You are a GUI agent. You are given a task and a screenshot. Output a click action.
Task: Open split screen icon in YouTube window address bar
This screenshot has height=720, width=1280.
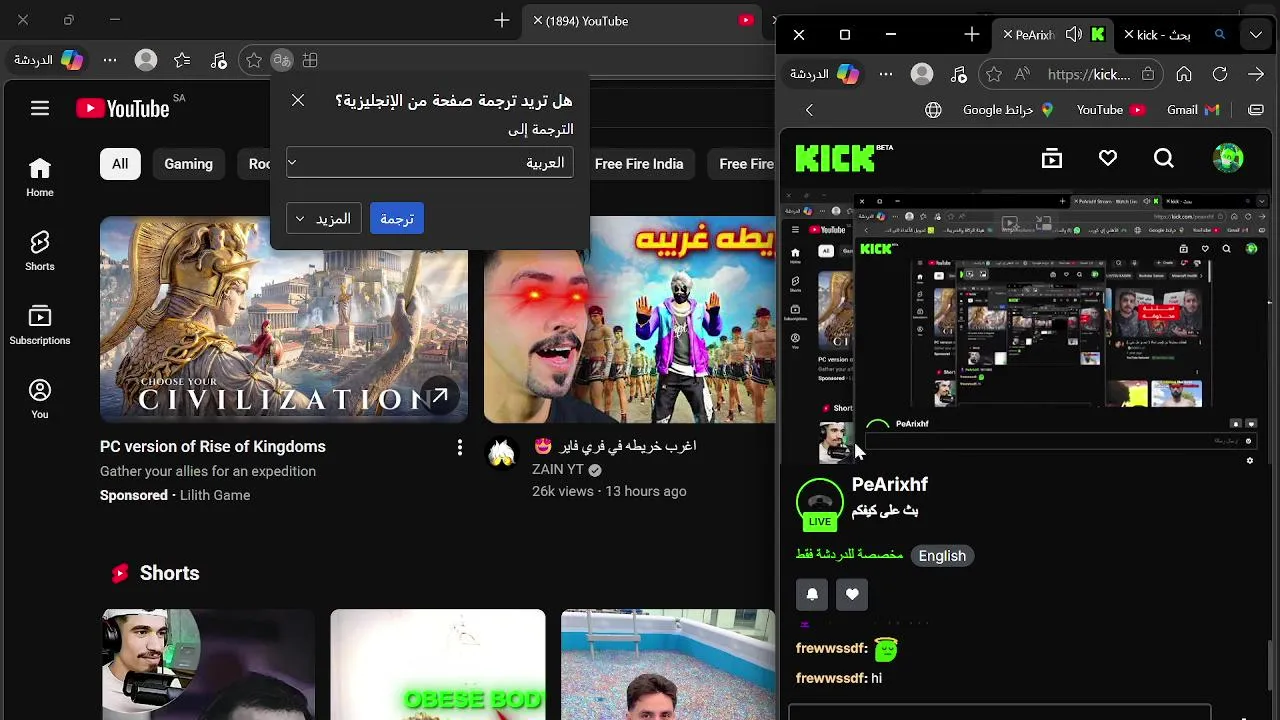coord(310,61)
